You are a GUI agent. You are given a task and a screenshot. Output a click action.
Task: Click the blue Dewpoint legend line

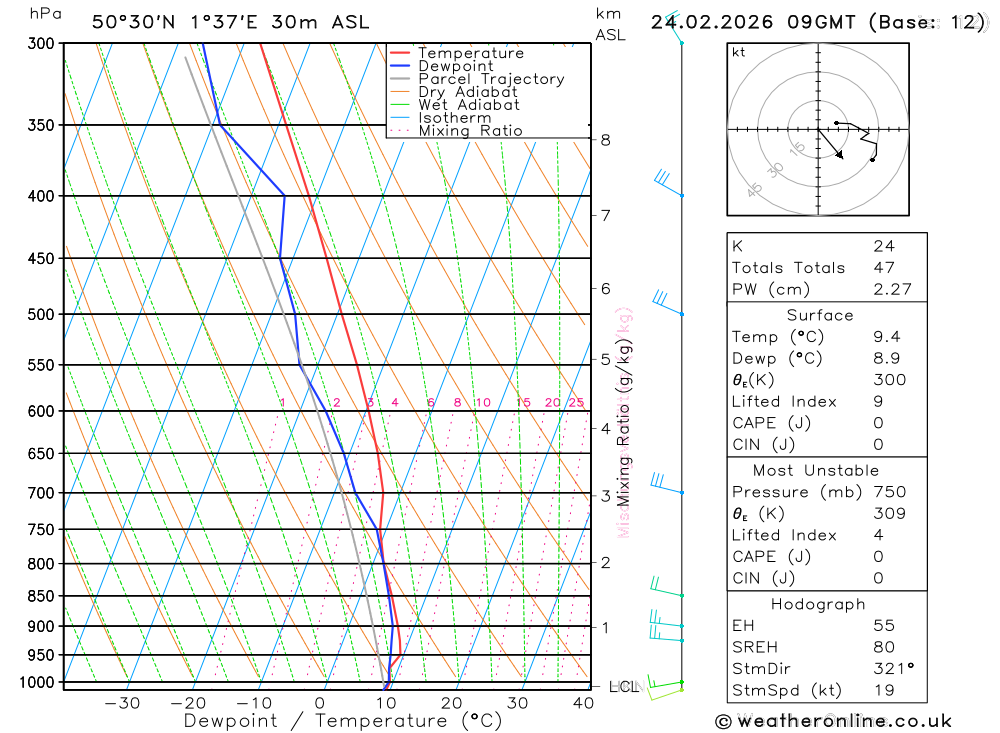pos(400,66)
